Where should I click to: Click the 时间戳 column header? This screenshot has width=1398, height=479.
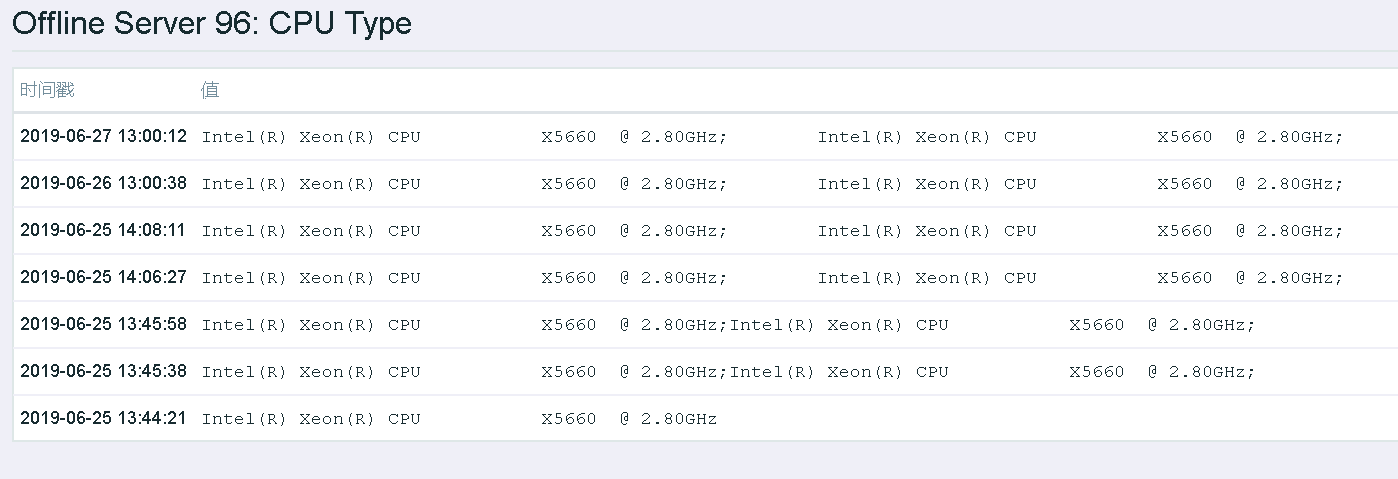point(47,90)
